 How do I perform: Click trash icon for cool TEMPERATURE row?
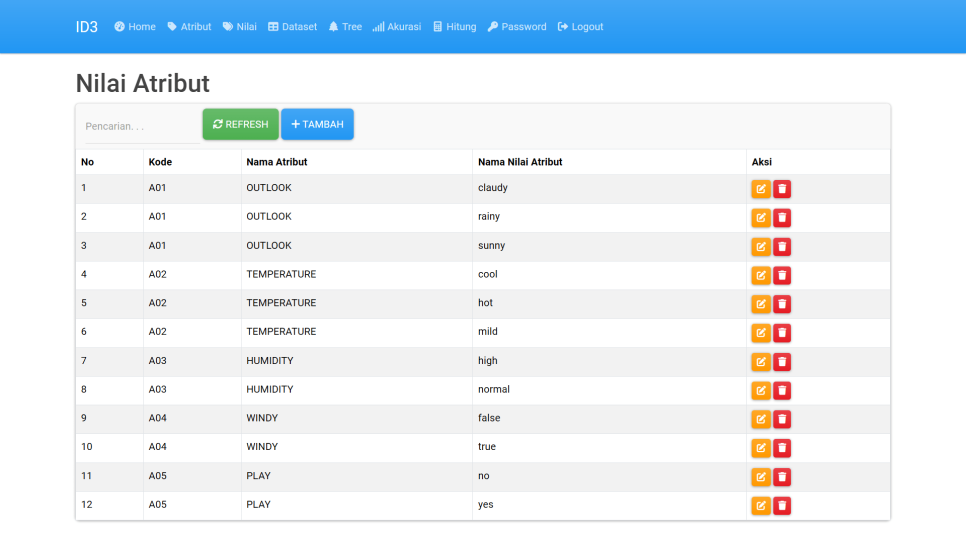(782, 275)
